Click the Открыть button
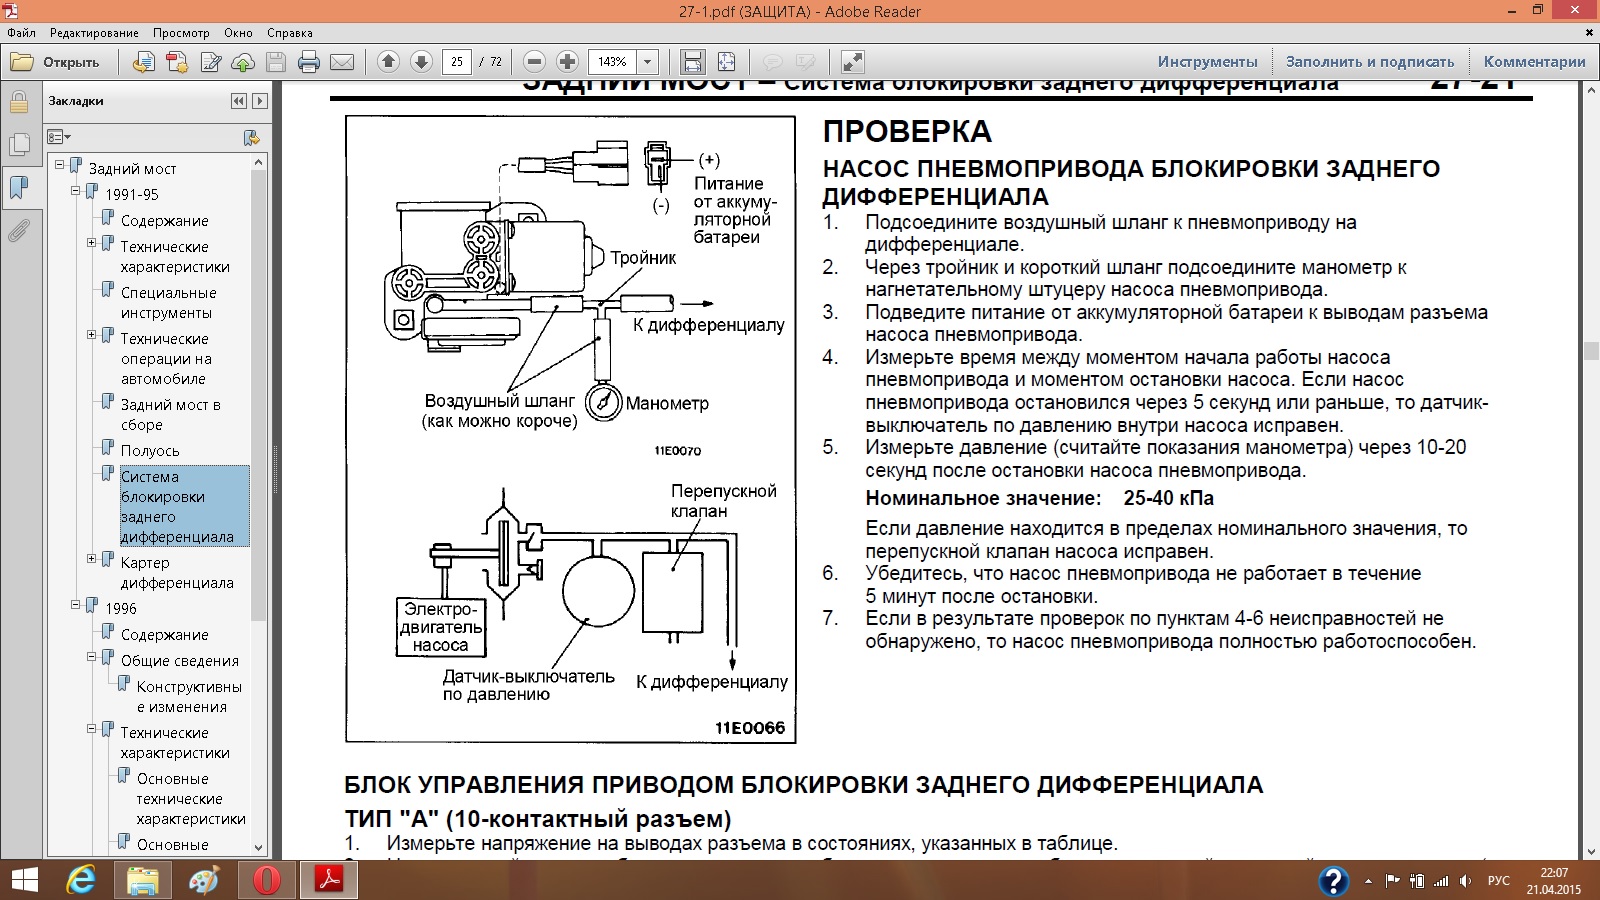 pyautogui.click(x=56, y=62)
